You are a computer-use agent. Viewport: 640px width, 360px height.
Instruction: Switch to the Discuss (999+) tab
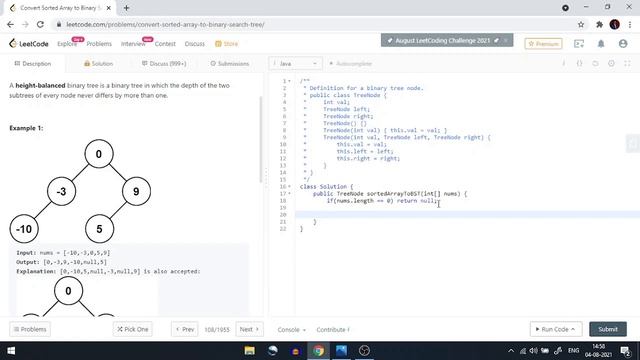pyautogui.click(x=164, y=64)
